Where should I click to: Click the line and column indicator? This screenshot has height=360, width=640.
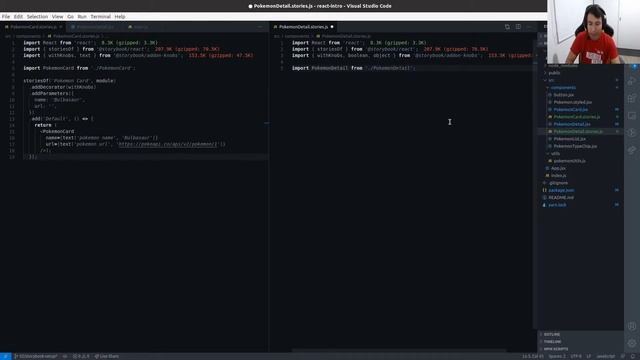[x=533, y=356]
